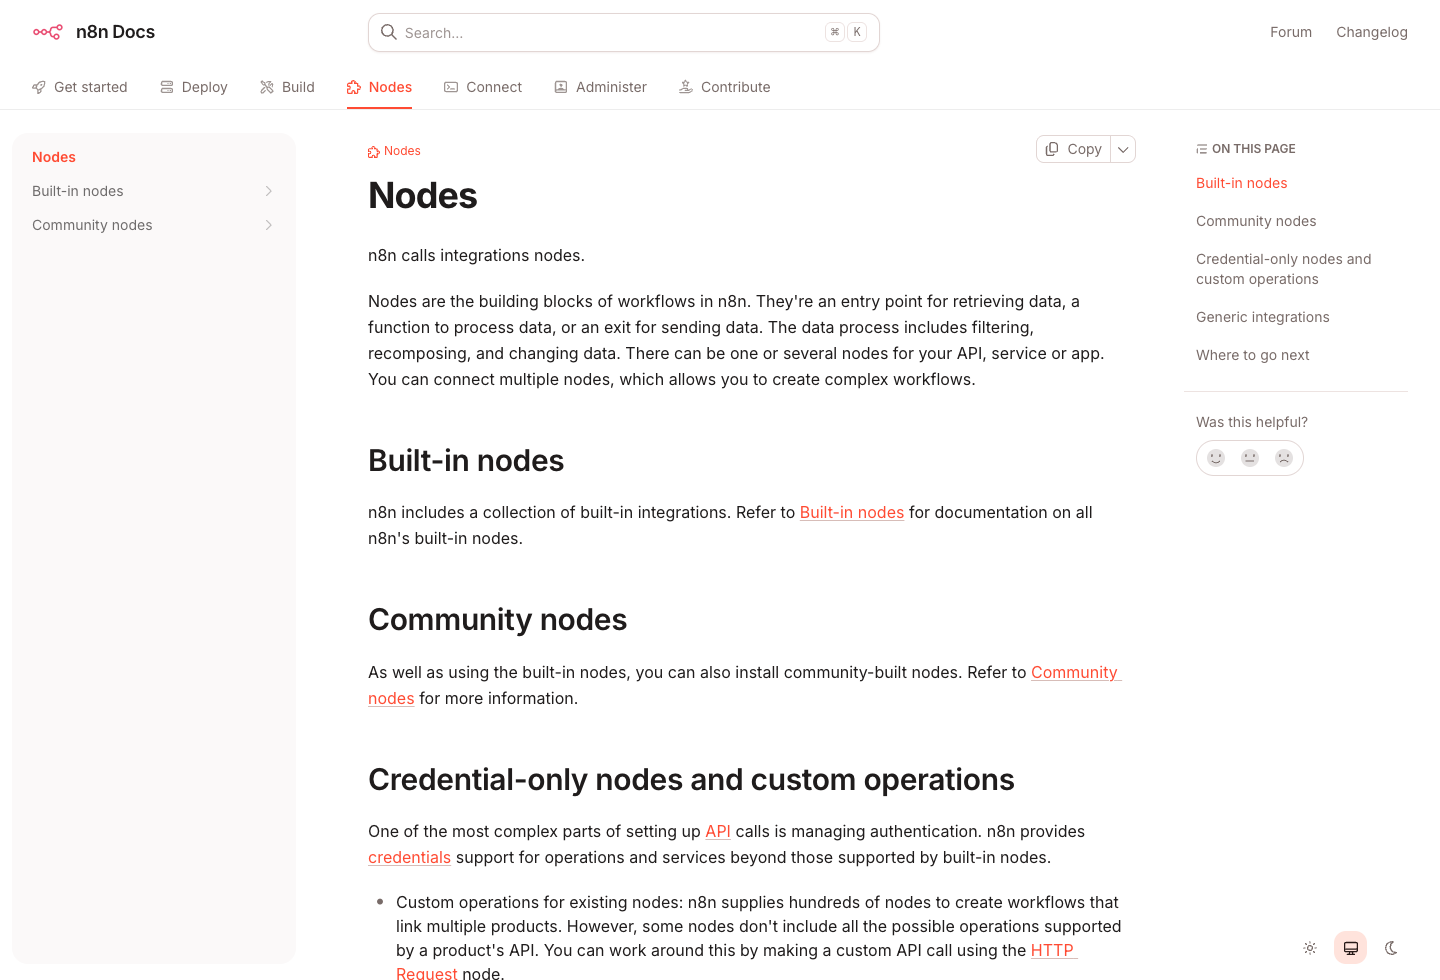Follow the inline Community nodes link

pyautogui.click(x=1075, y=672)
